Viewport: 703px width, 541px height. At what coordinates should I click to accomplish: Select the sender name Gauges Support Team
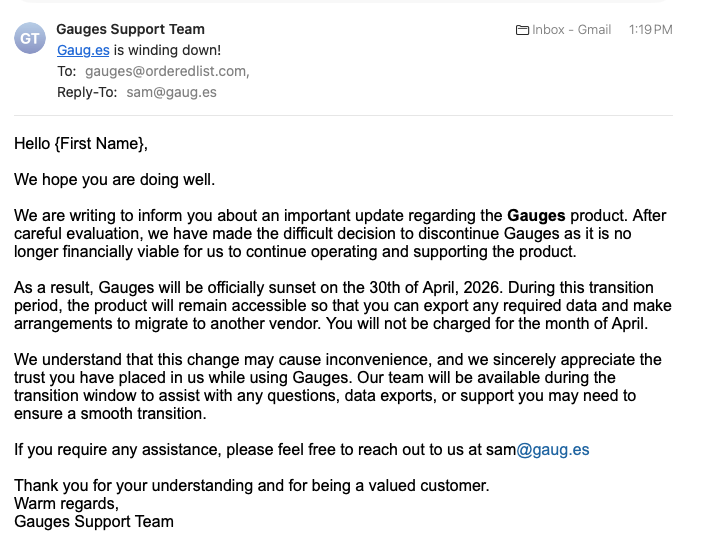coord(130,29)
